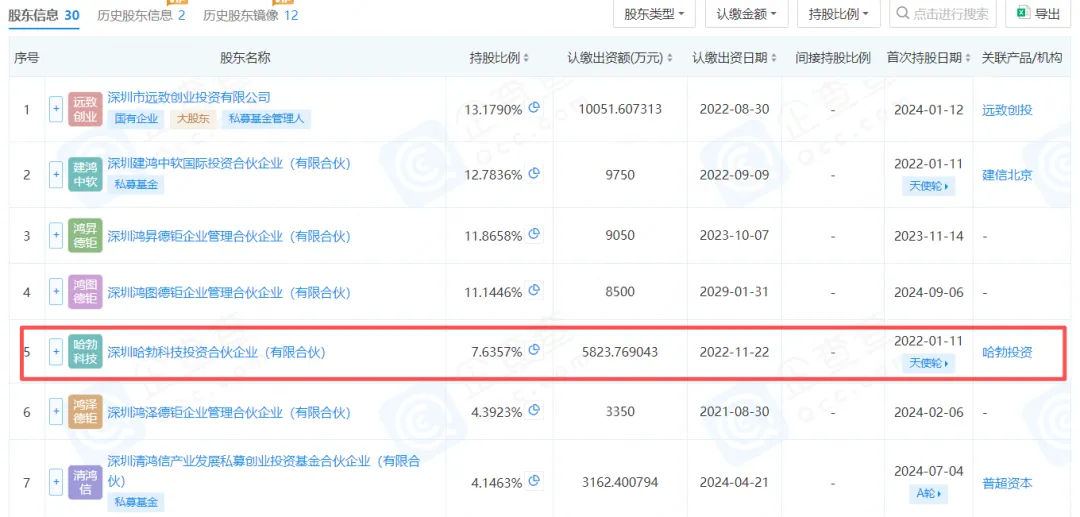The height and width of the screenshot is (517, 1080).
Task: Open related product 普超资本 link
Action: tap(1007, 483)
